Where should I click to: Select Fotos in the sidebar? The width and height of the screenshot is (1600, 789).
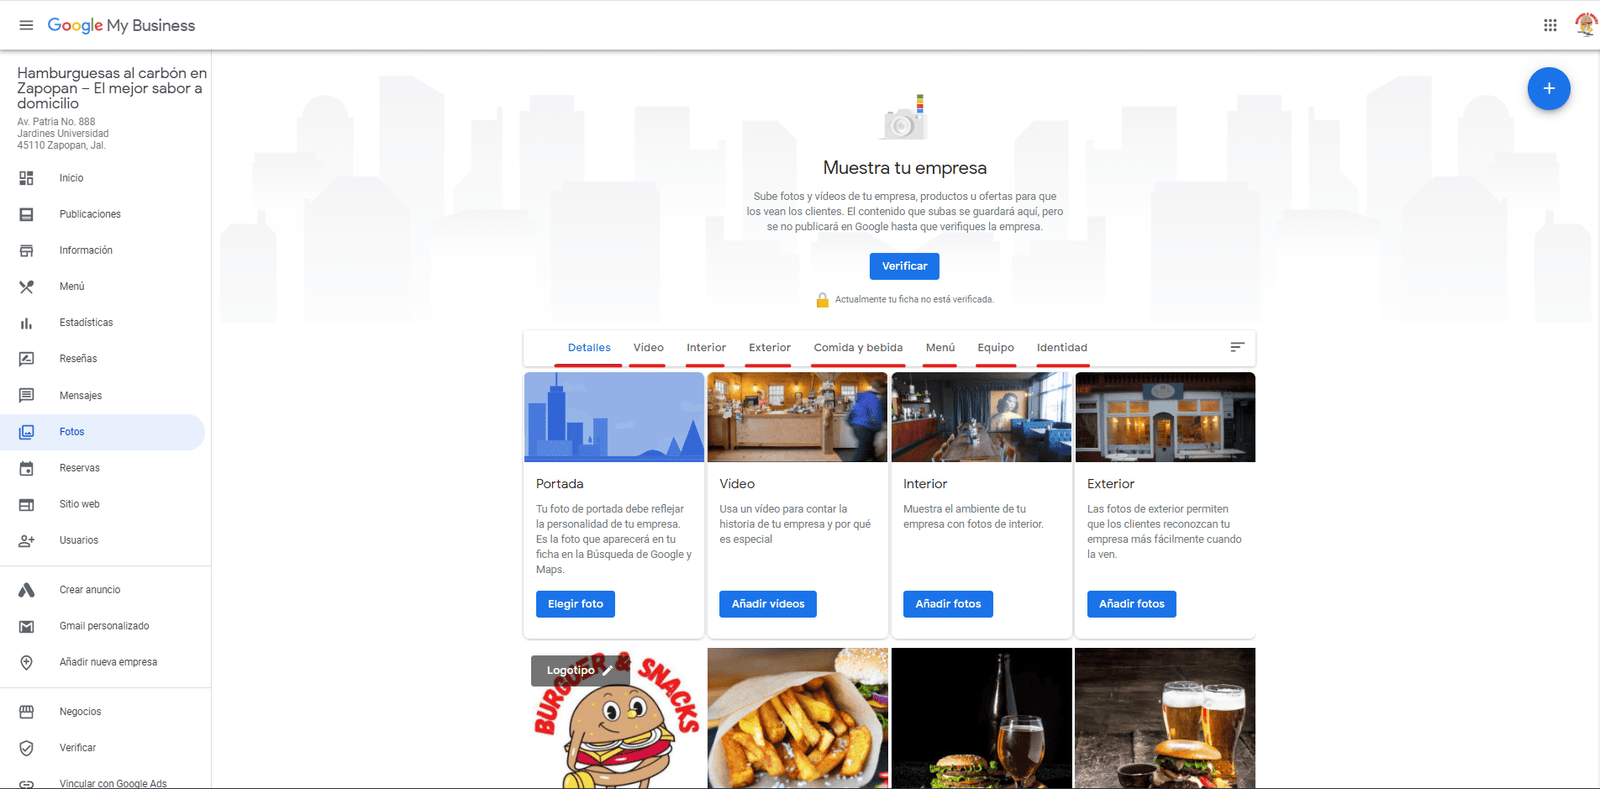click(103, 432)
